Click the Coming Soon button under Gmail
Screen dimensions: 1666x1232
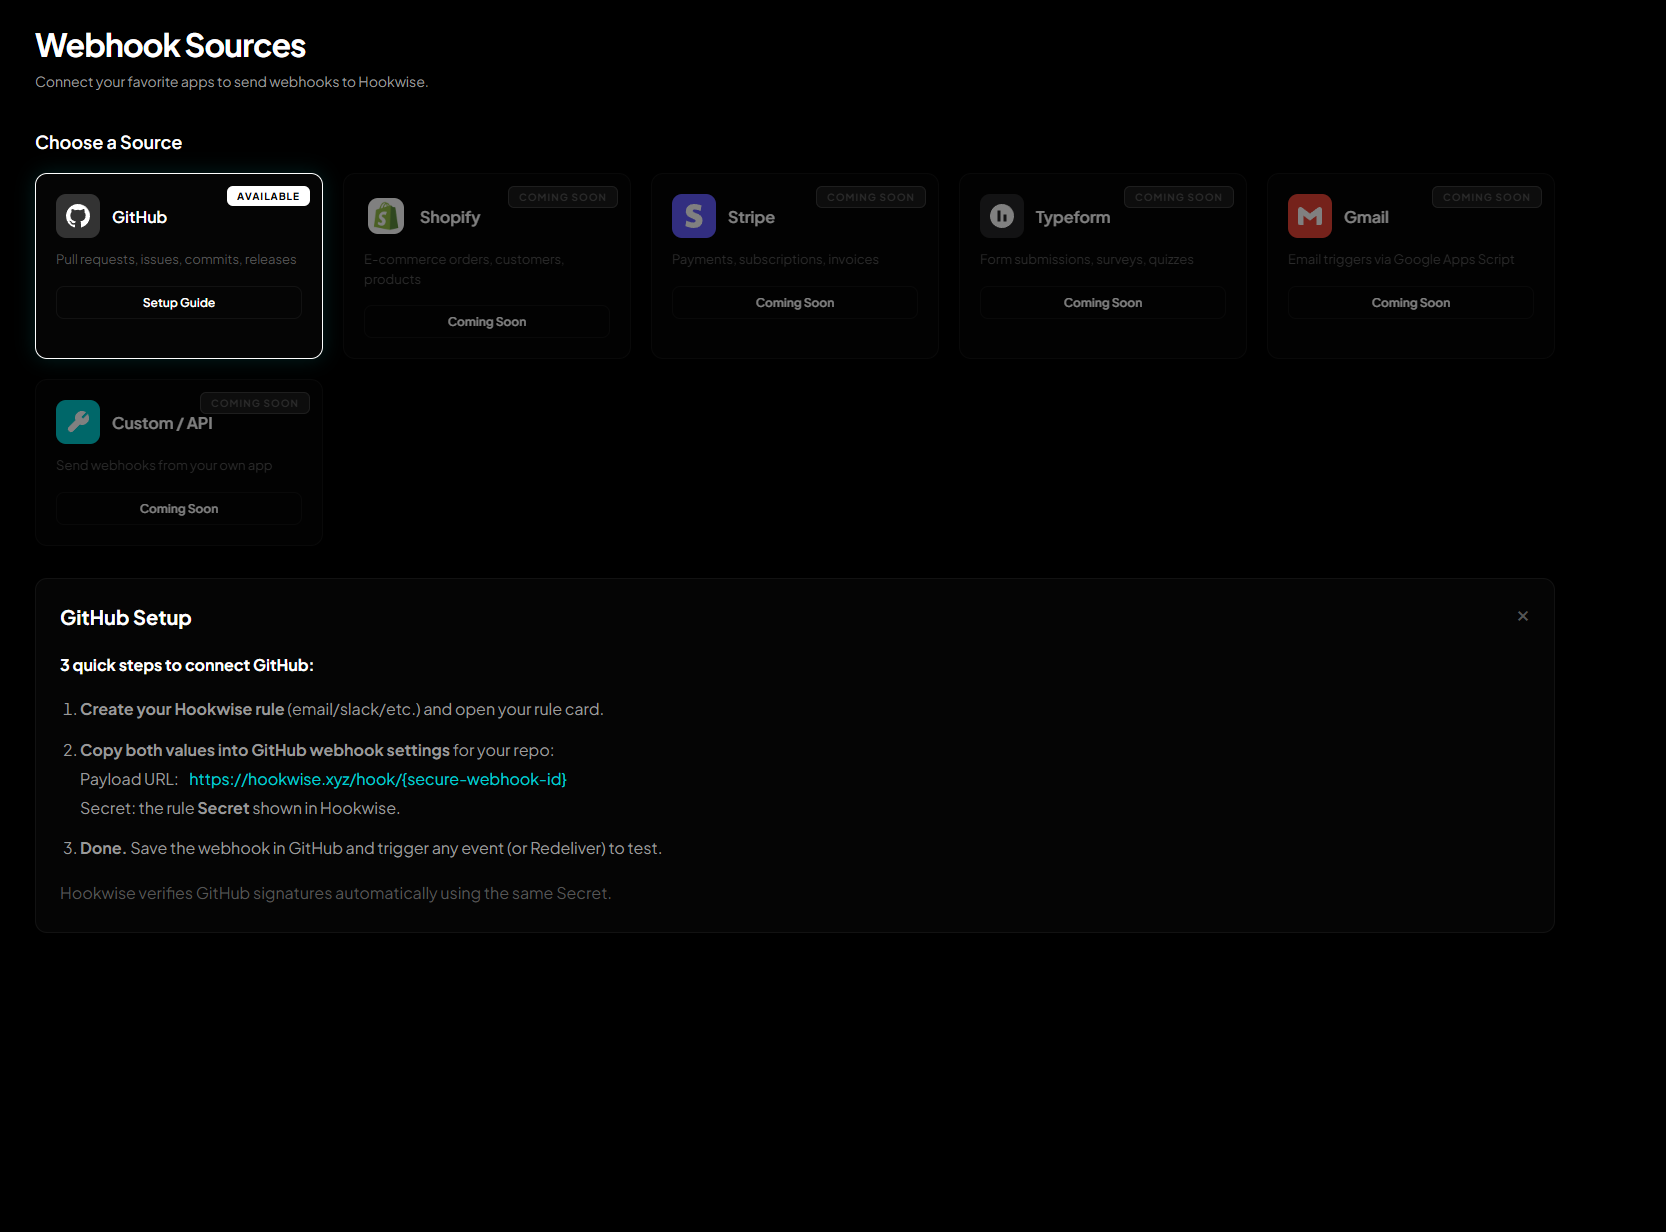[x=1410, y=302]
